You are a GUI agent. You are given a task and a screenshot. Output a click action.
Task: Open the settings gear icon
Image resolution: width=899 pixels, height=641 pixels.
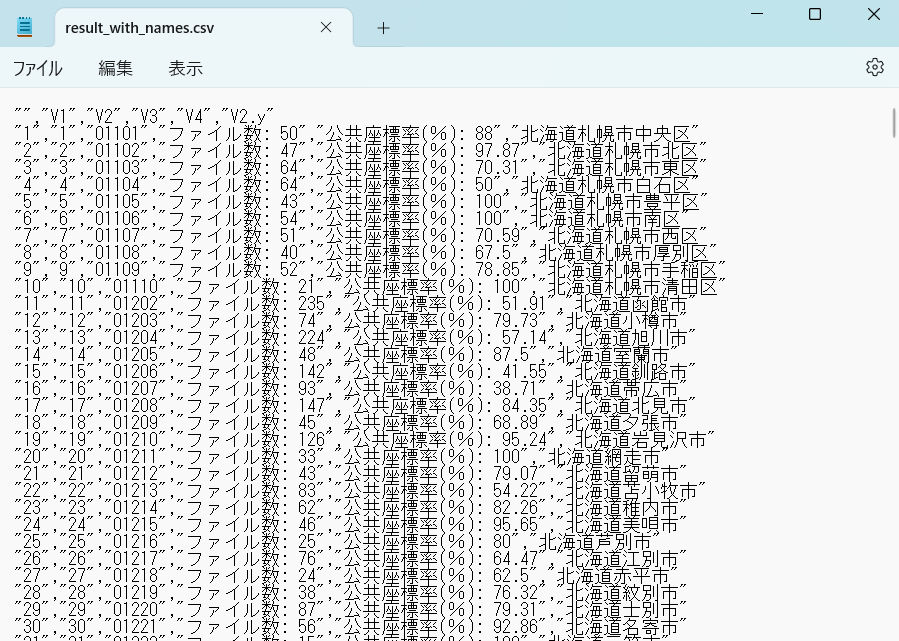coord(874,67)
